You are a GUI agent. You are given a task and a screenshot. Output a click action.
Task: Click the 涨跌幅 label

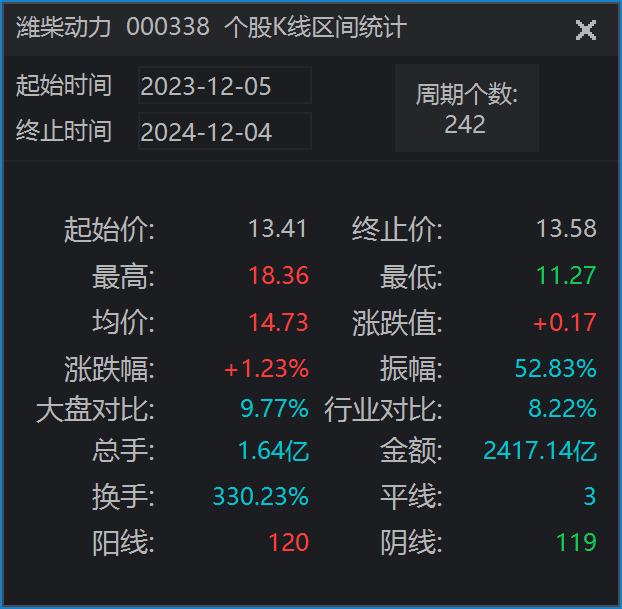[109, 369]
